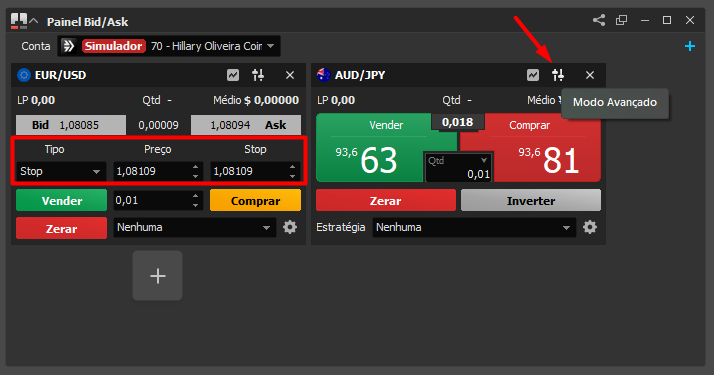Minimize the Painel Bid/Ask window
This screenshot has width=714, height=375.
[x=644, y=20]
